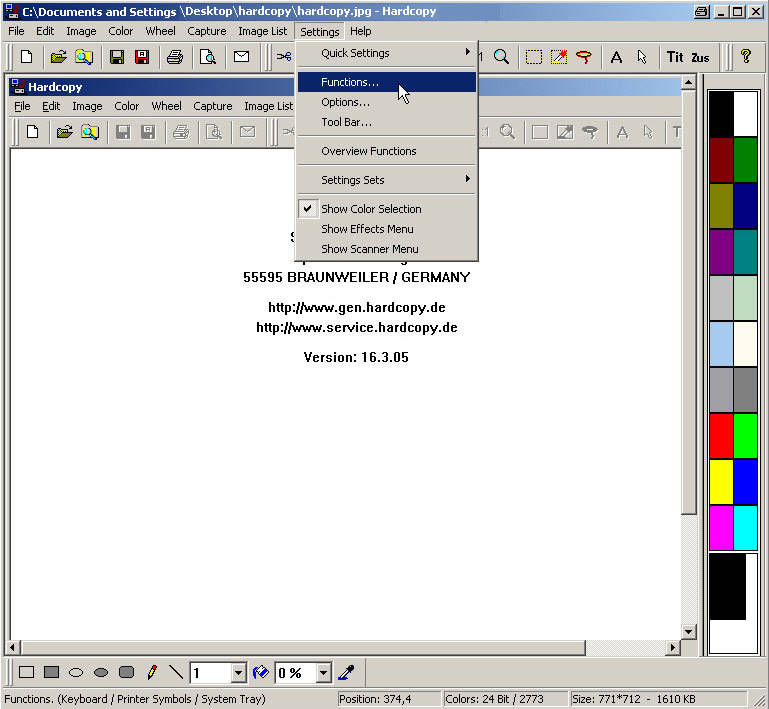The image size is (769, 709).
Task: Pick the cyan color swatch
Action: (x=745, y=527)
